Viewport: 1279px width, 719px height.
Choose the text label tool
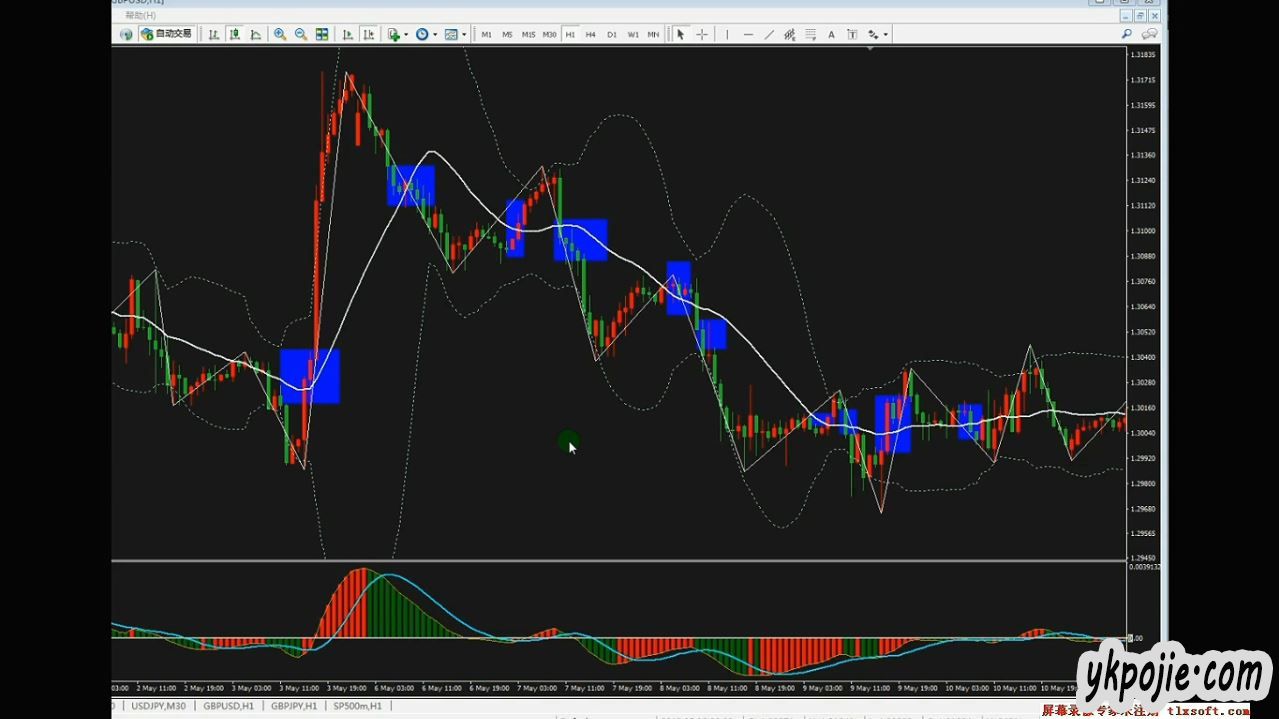pos(831,34)
